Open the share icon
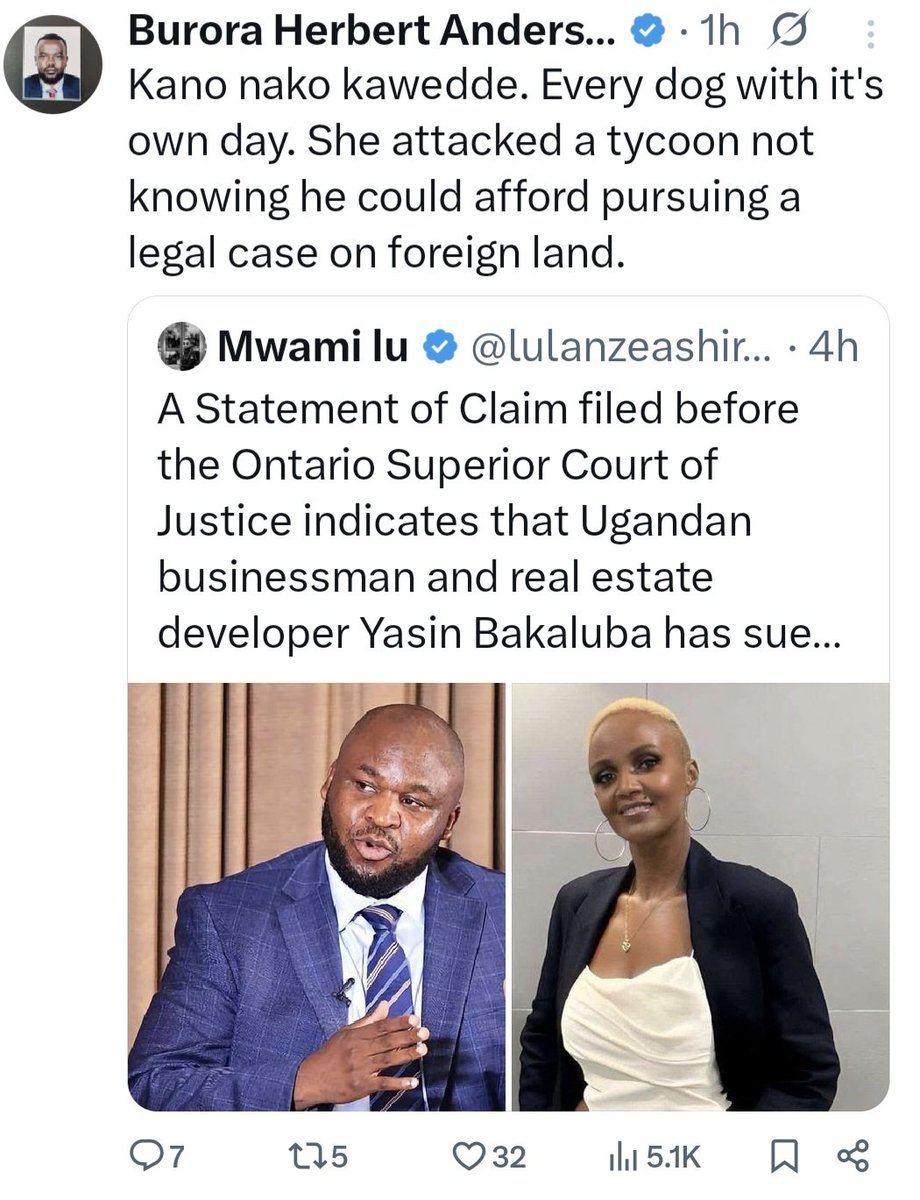The height and width of the screenshot is (1200, 920). 853,1157
